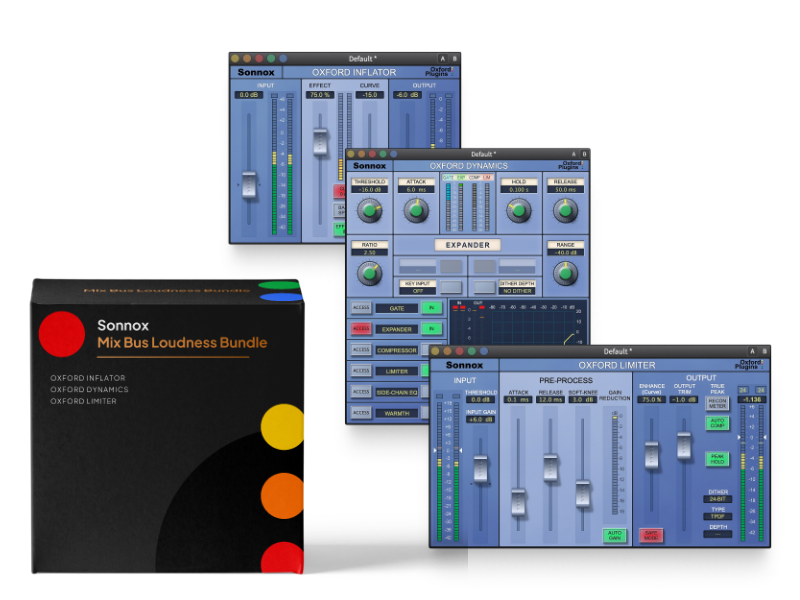Click the Ratio 2.50 value in Dynamics

[x=369, y=253]
